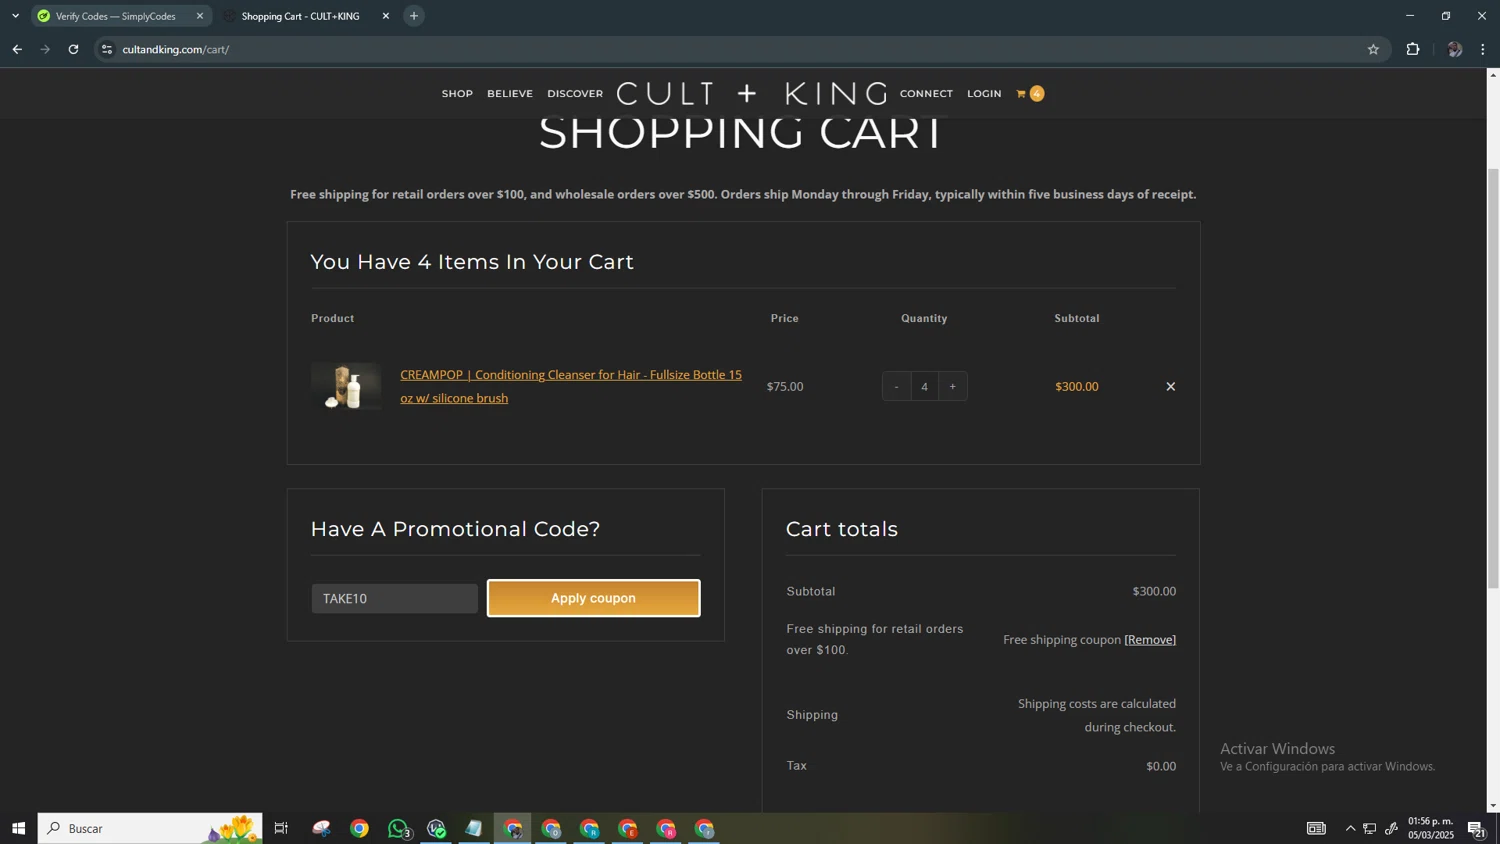Open Task View in the taskbar
The image size is (1500, 844).
pyautogui.click(x=281, y=828)
